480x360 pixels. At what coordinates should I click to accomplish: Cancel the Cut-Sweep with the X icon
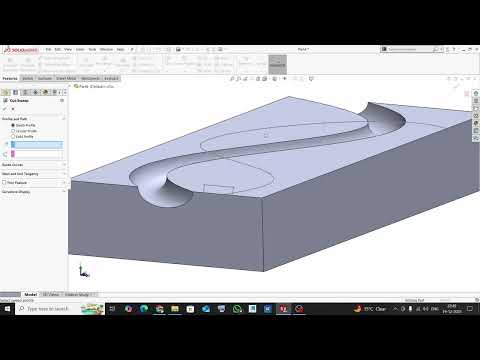point(13,109)
